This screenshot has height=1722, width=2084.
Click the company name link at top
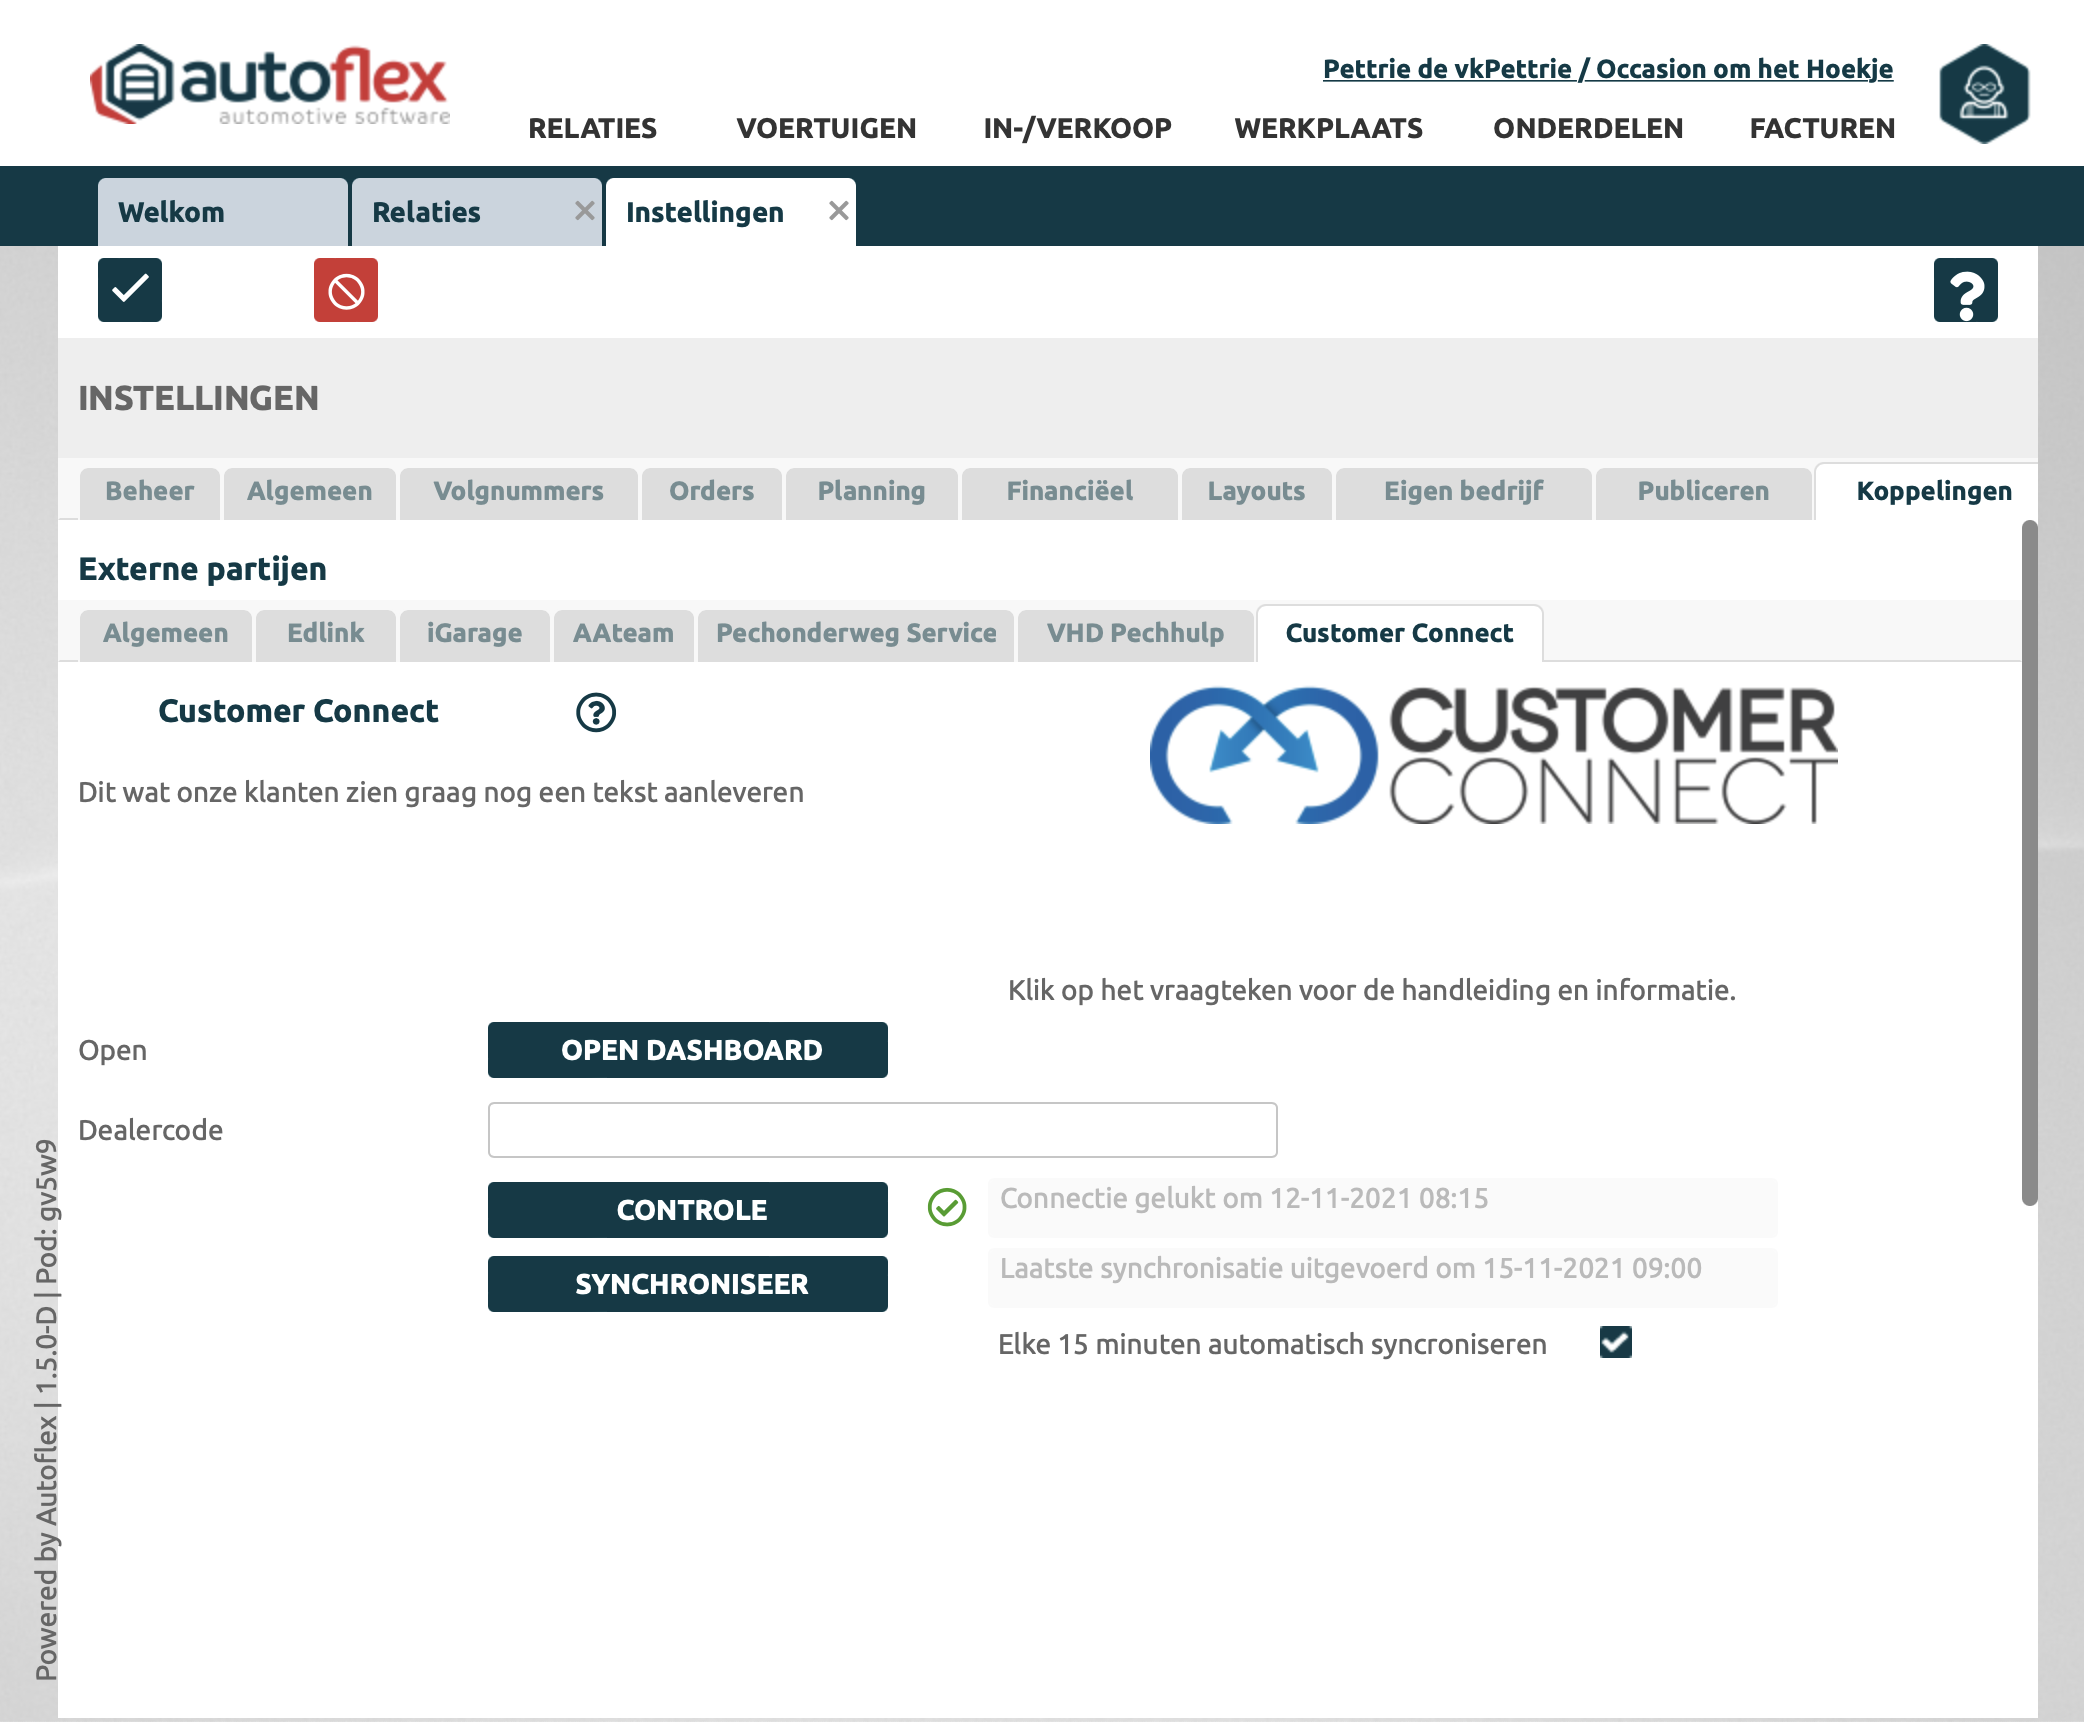[x=1607, y=68]
